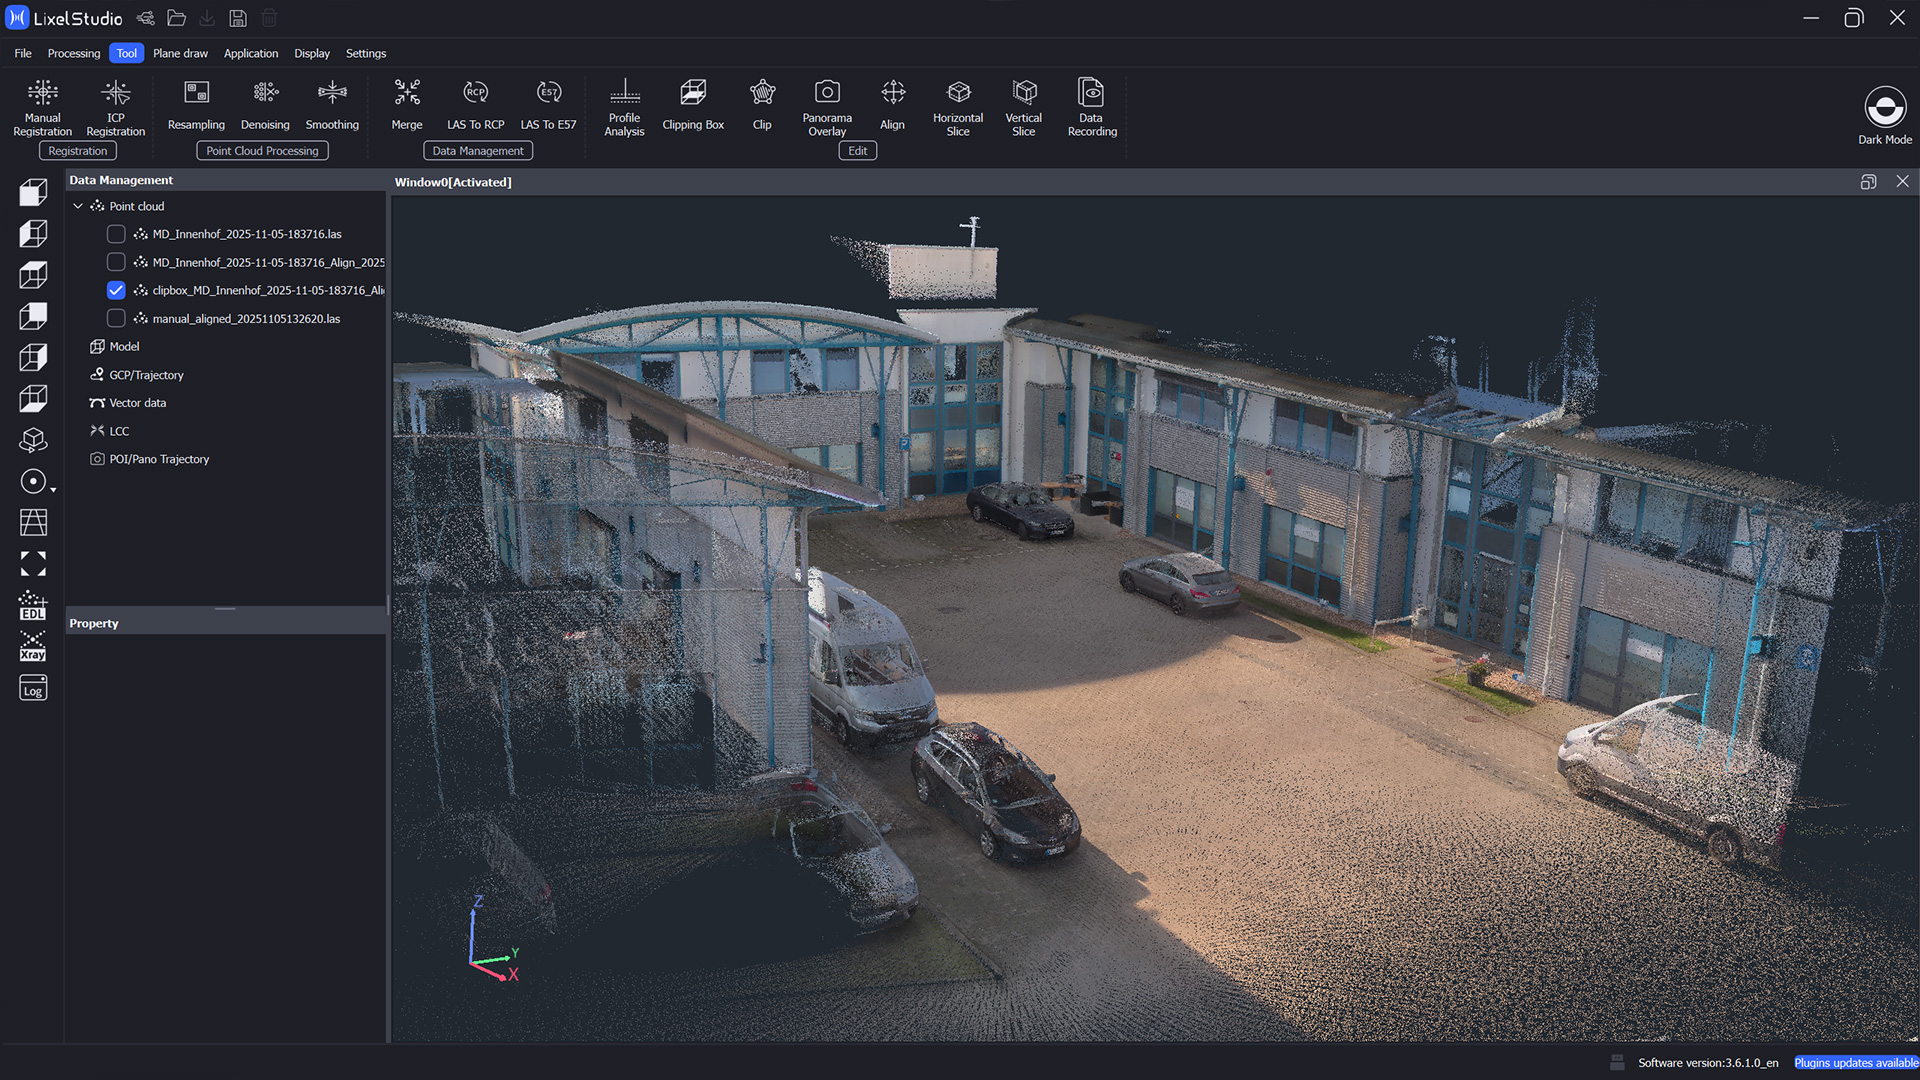Uncheck the clipbox_MD_Innenhof point cloud
Image resolution: width=1920 pixels, height=1080 pixels.
(116, 290)
